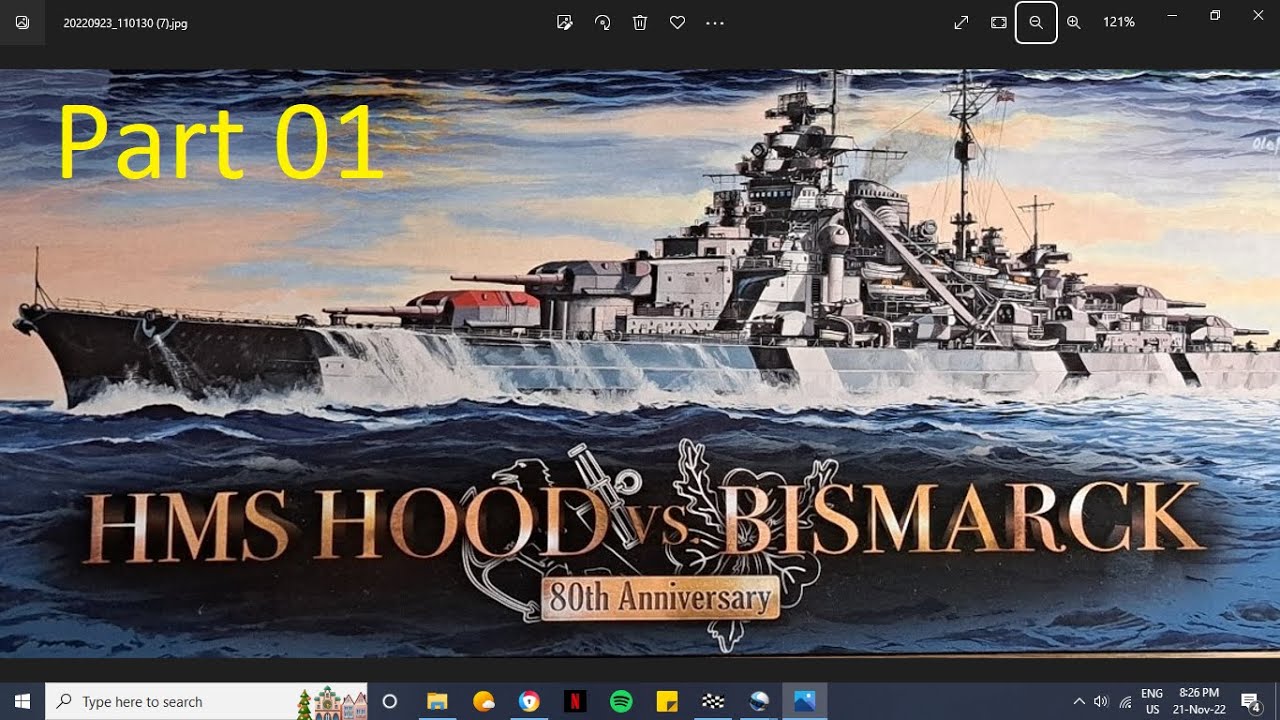Image resolution: width=1280 pixels, height=720 pixels.
Task: Click the displayed battleship photo
Action: (x=640, y=363)
